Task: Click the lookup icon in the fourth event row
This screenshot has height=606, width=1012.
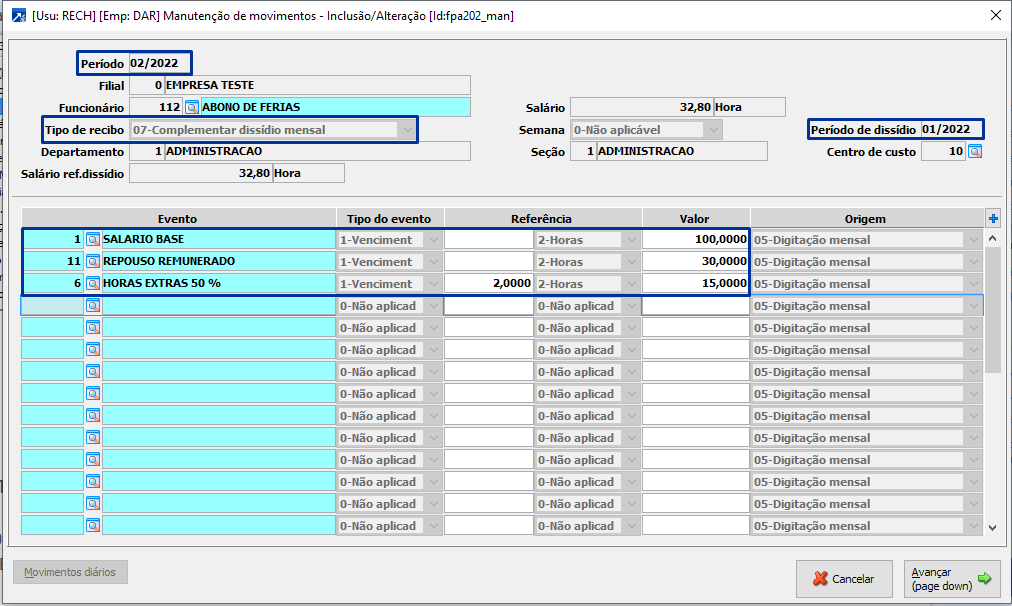Action: tap(93, 306)
